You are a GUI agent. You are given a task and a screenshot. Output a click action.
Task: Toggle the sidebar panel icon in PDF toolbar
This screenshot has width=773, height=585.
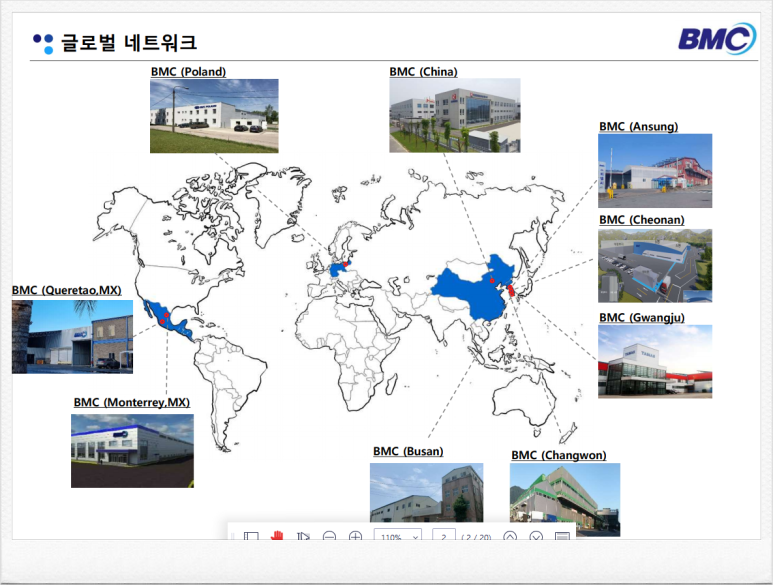pyautogui.click(x=251, y=536)
